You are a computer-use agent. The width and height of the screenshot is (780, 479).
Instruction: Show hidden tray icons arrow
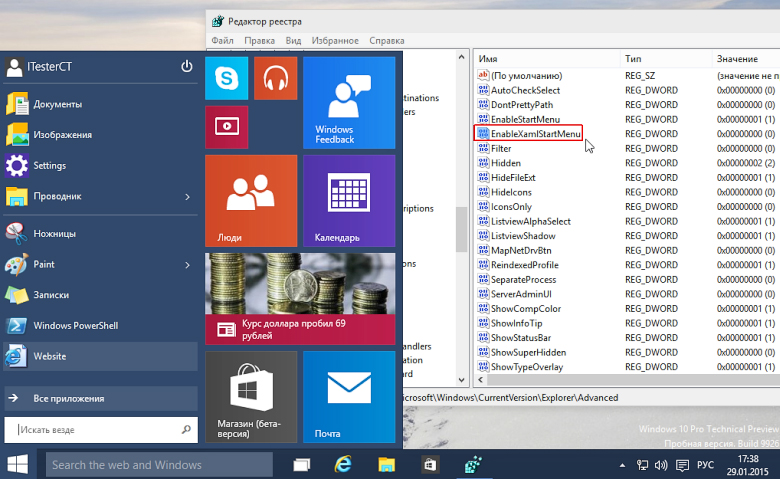coord(622,466)
